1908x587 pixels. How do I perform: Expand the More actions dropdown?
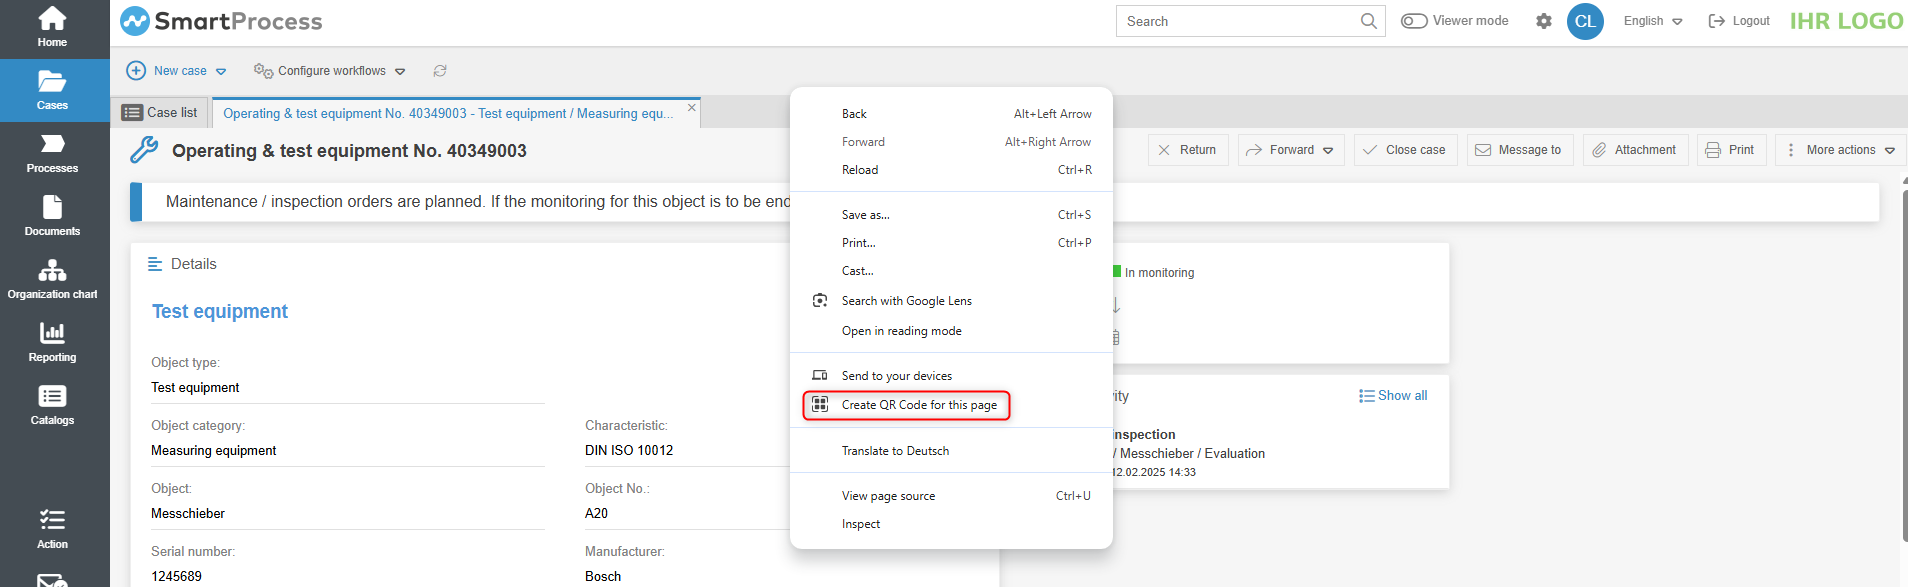(1841, 150)
